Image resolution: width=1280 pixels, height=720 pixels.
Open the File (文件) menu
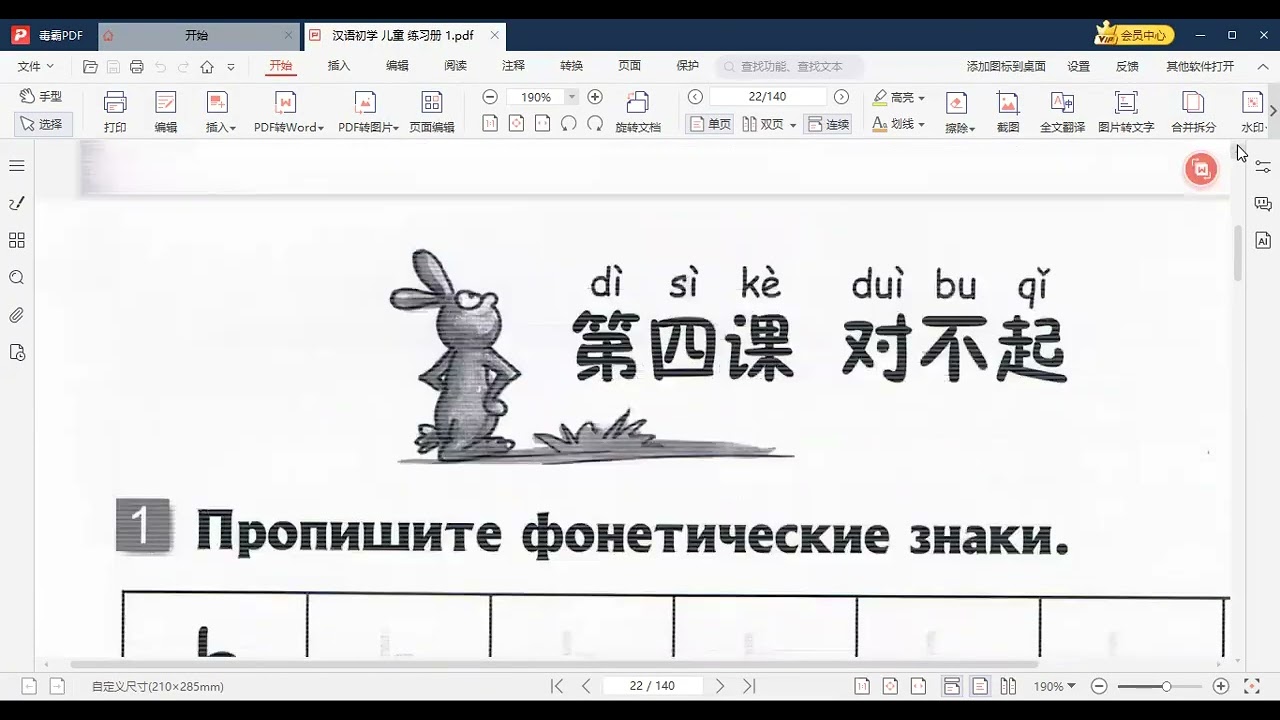point(35,66)
